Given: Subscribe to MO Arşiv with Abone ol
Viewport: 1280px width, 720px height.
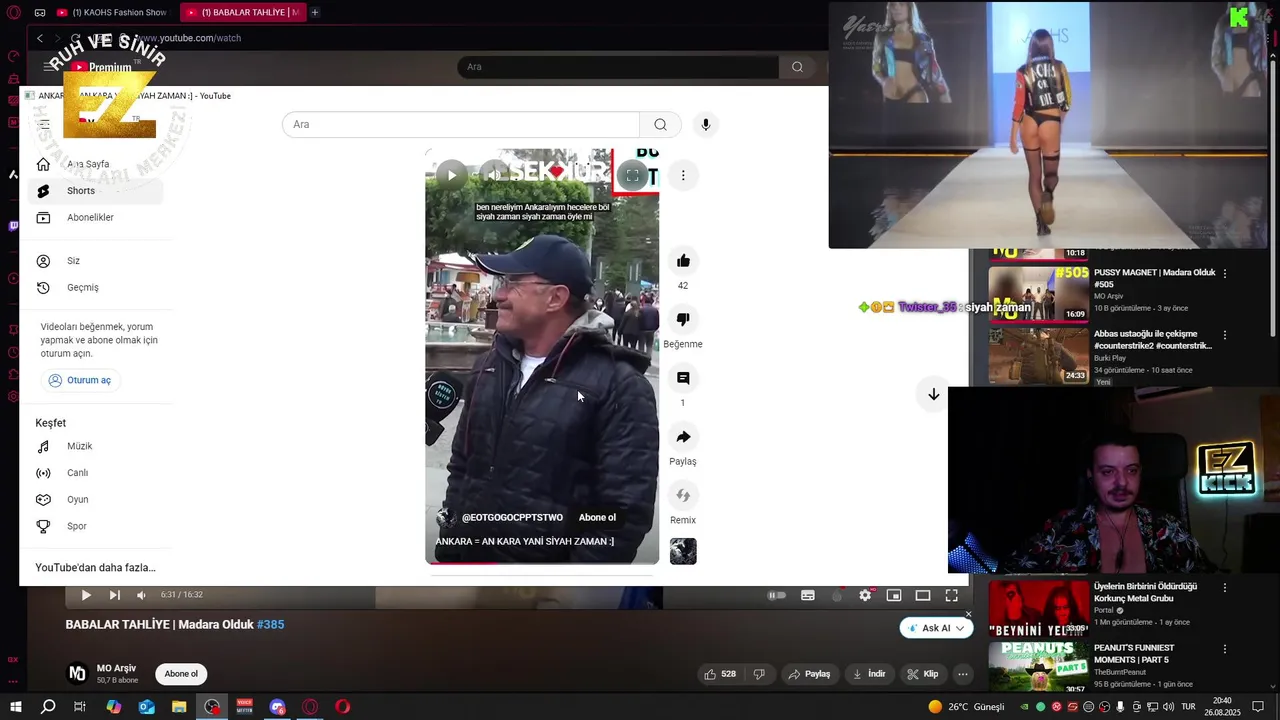Looking at the screenshot, I should [181, 674].
